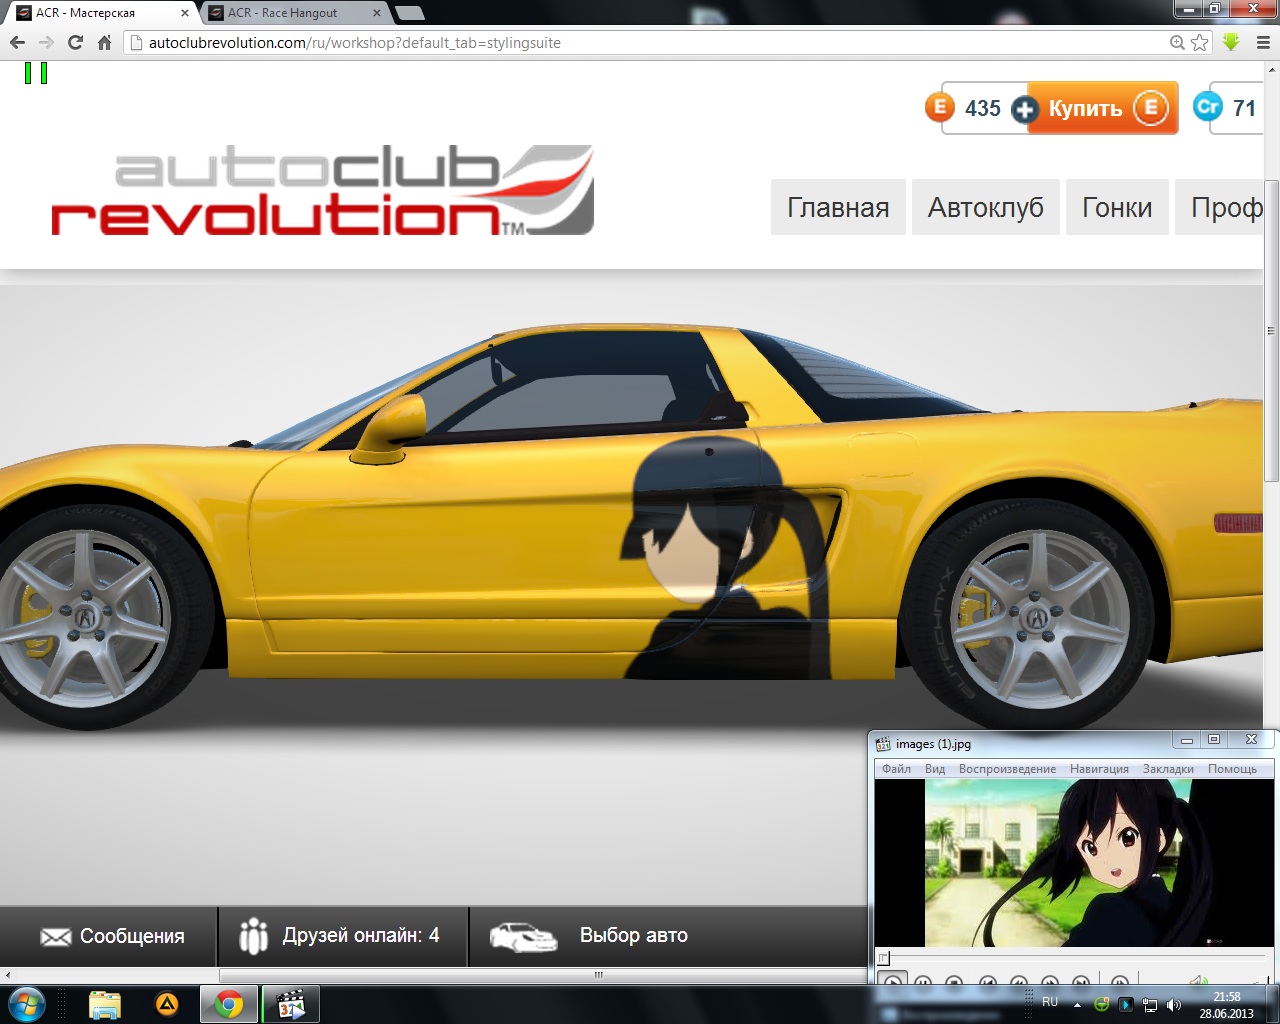Click the green pause bars indicator
This screenshot has height=1024, width=1280.
(36, 73)
